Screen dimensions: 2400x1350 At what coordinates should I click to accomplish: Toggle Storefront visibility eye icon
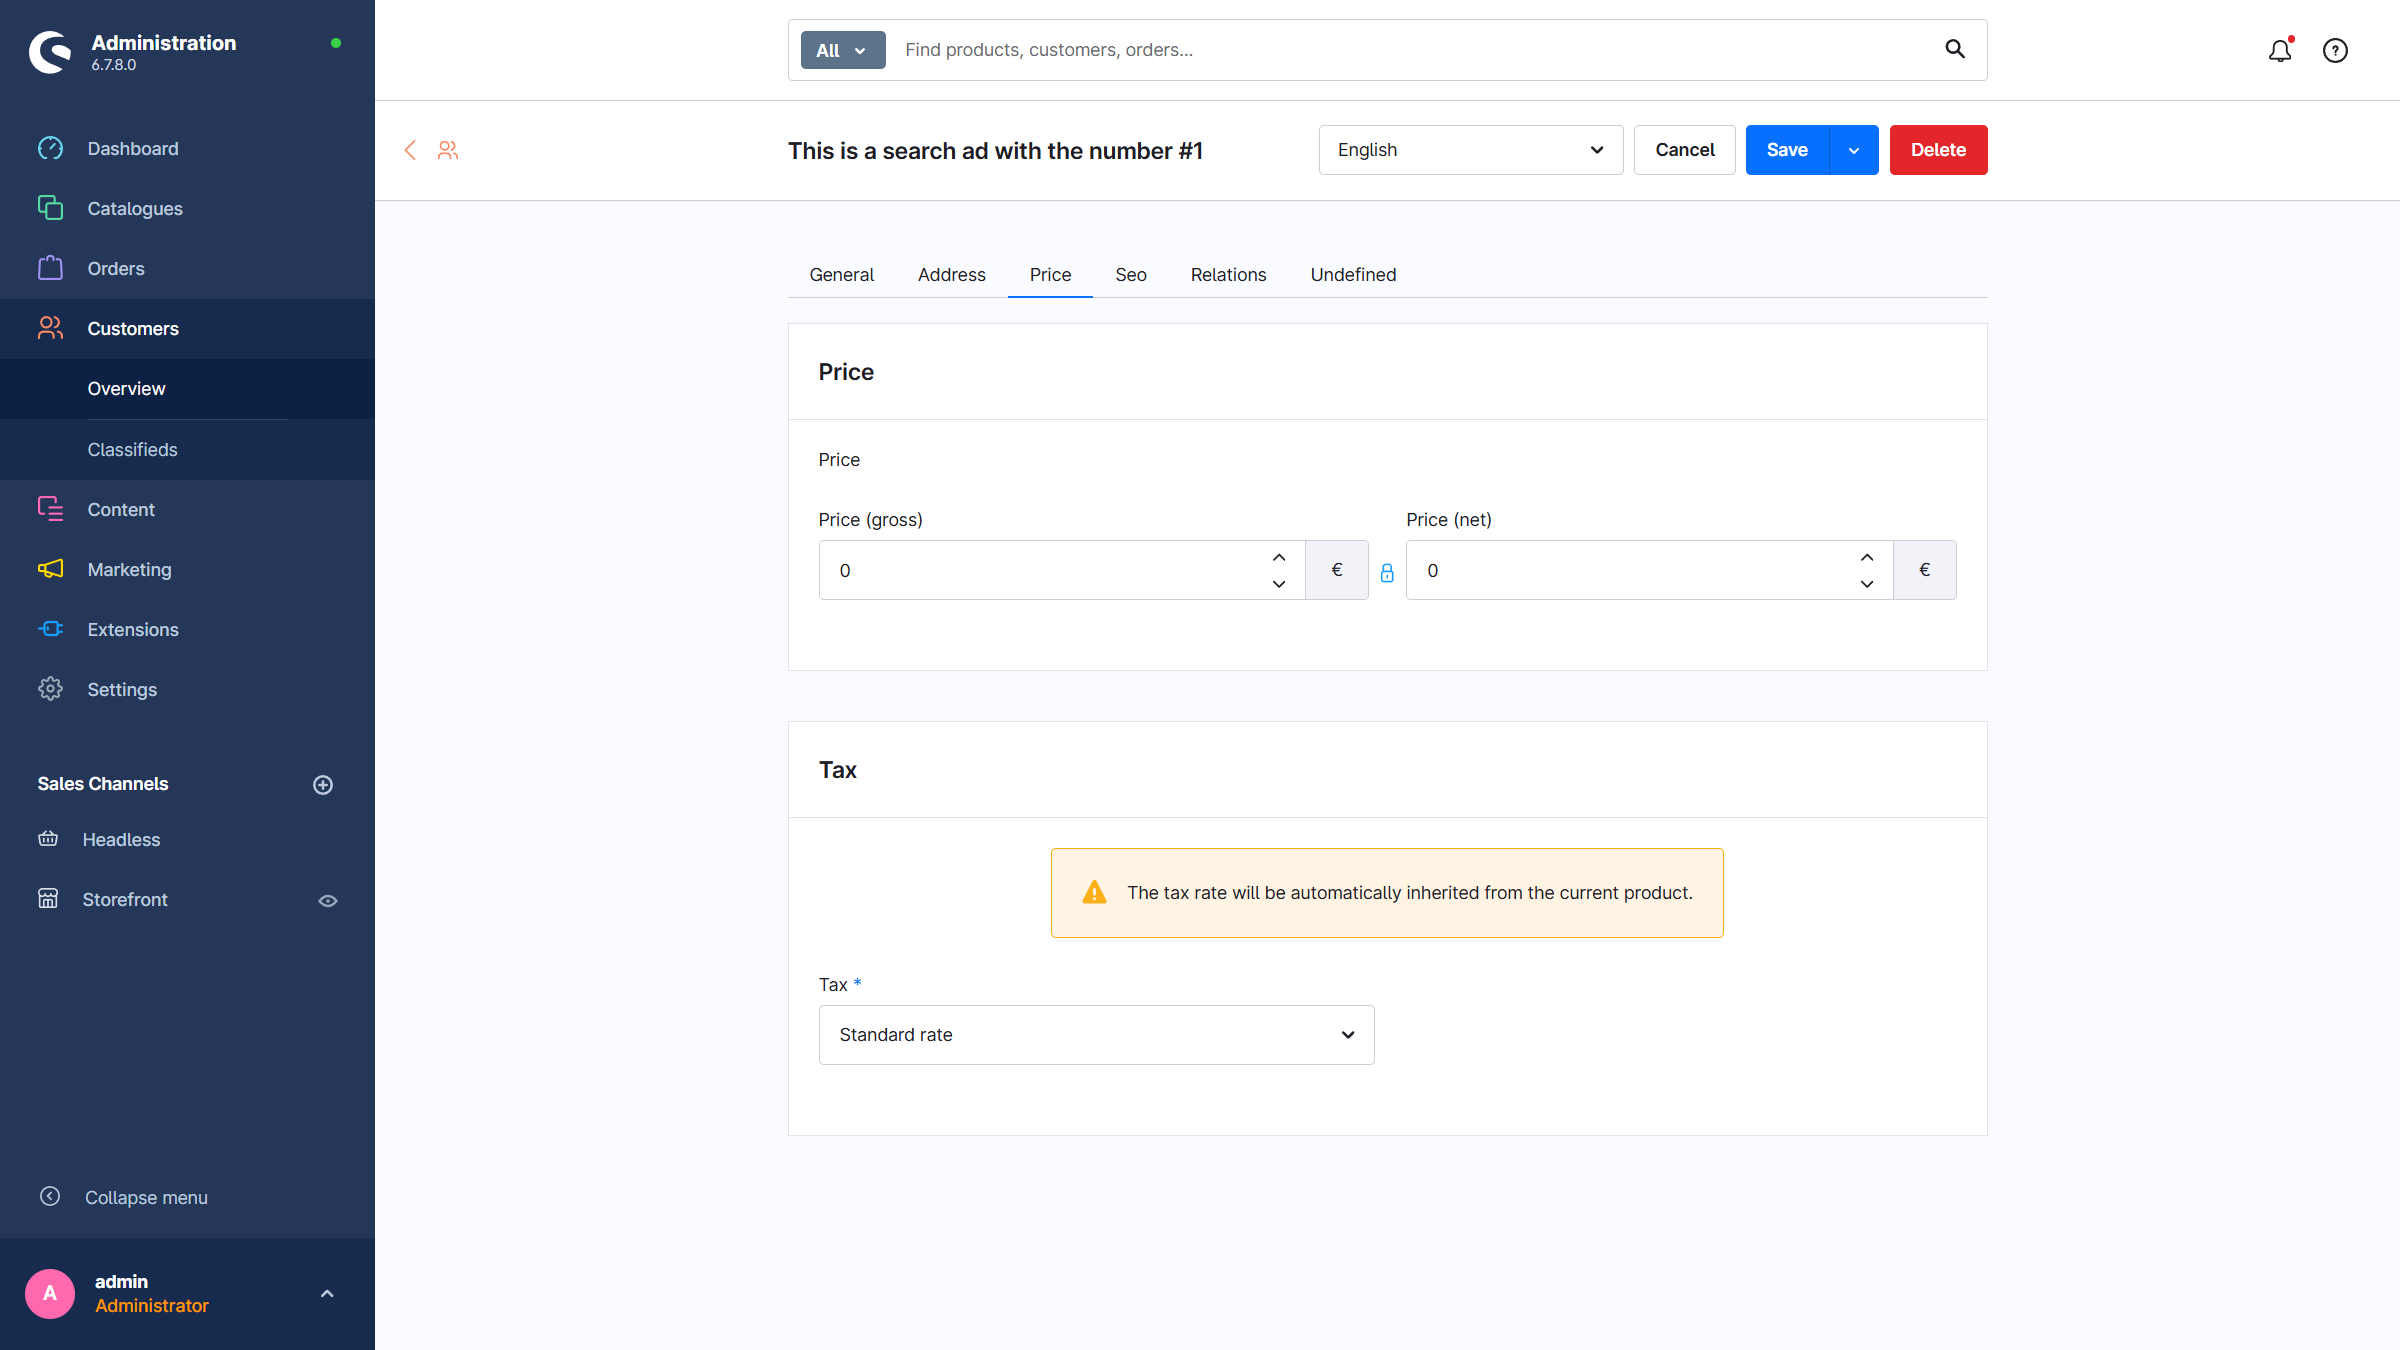pos(327,900)
